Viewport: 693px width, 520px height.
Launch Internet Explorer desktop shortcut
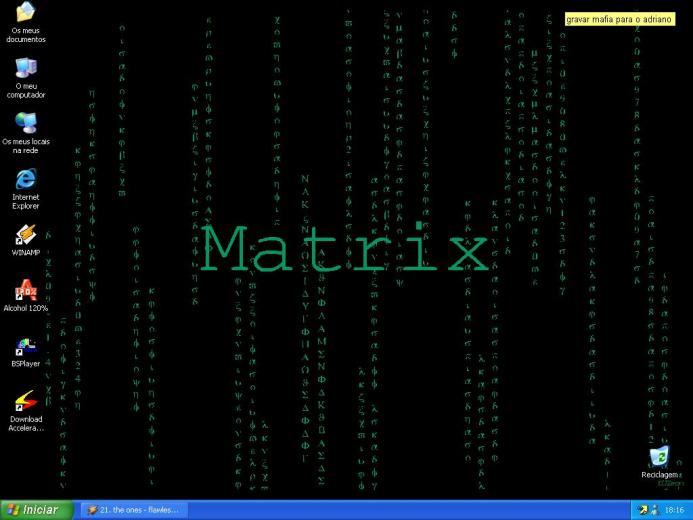pyautogui.click(x=26, y=179)
